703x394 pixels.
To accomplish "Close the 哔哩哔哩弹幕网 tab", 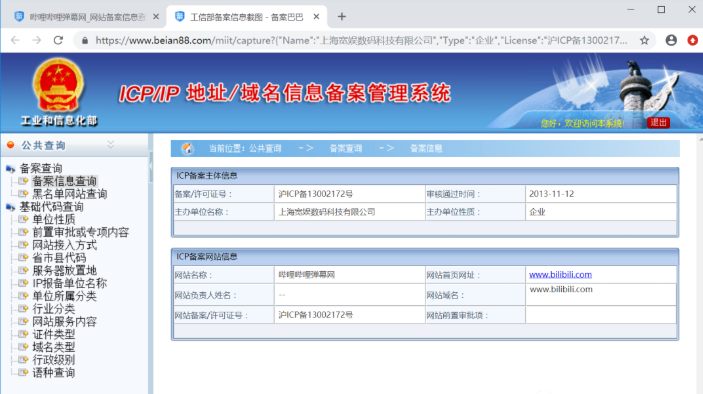I will point(156,17).
